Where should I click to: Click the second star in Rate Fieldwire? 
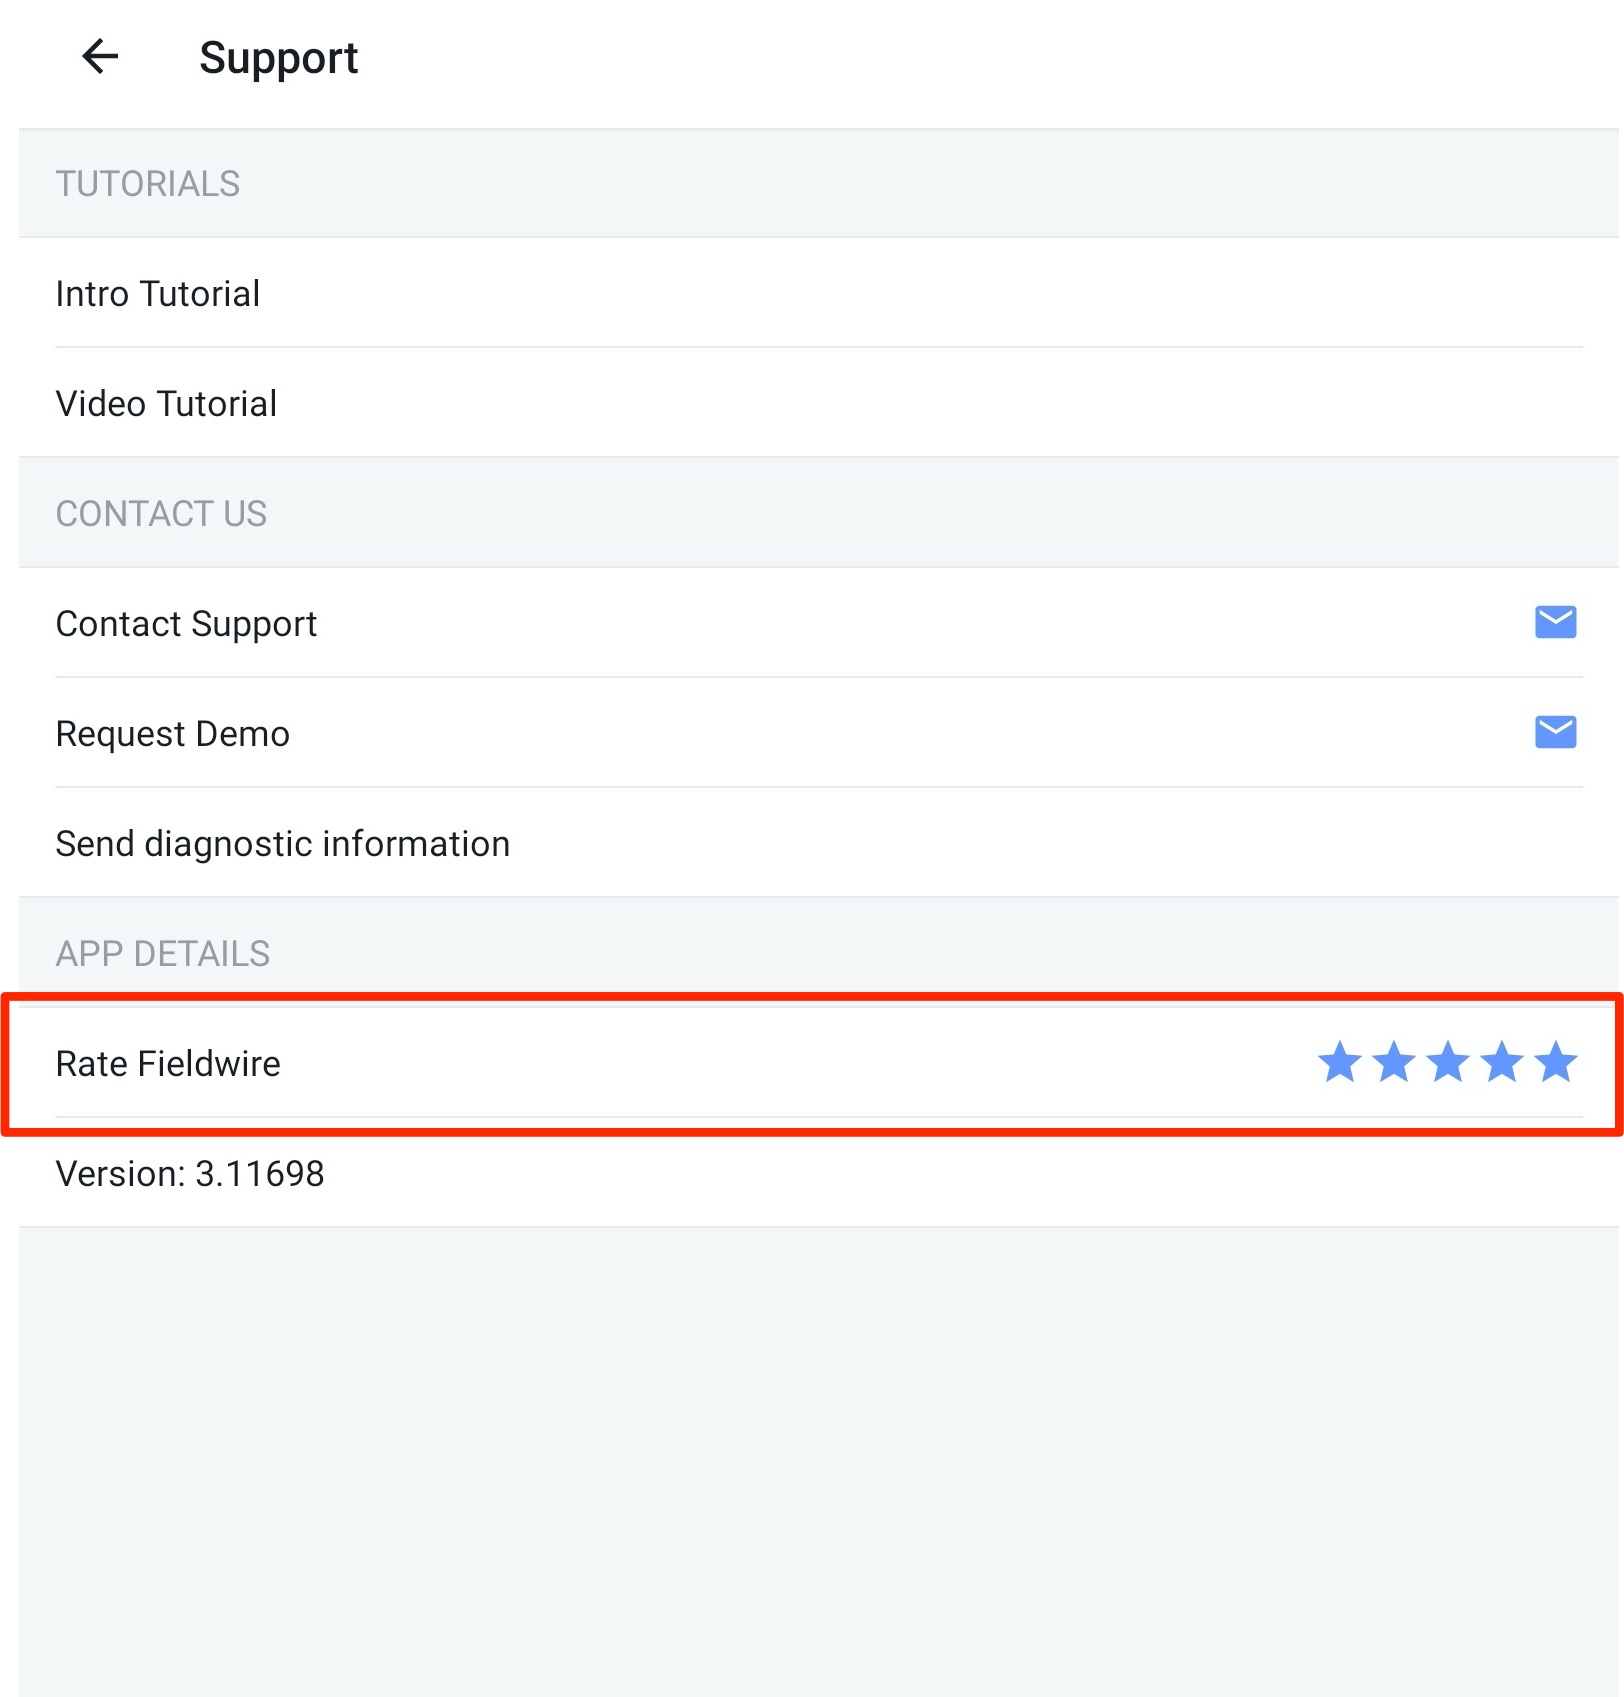point(1394,1062)
